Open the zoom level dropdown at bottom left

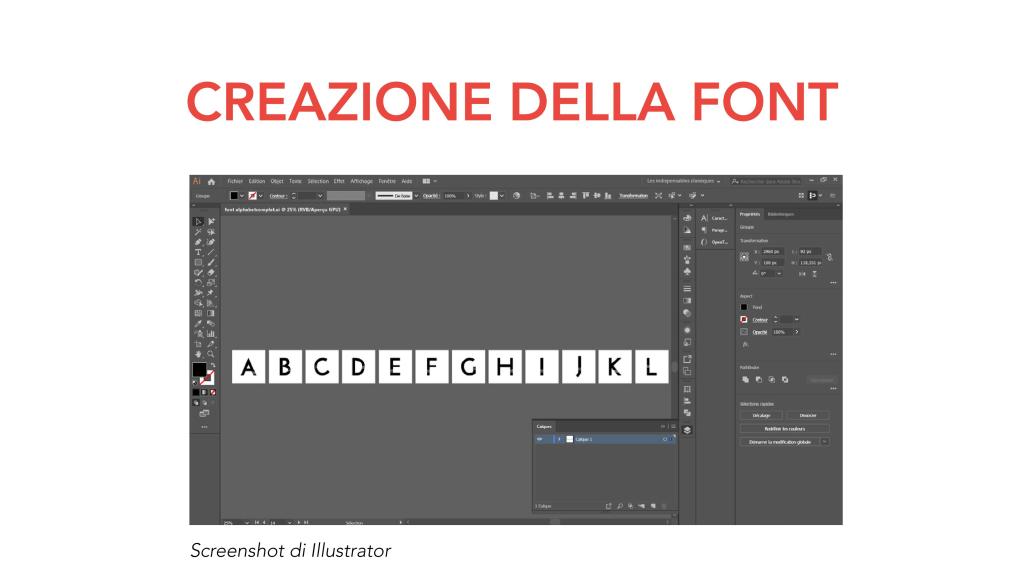[x=247, y=522]
